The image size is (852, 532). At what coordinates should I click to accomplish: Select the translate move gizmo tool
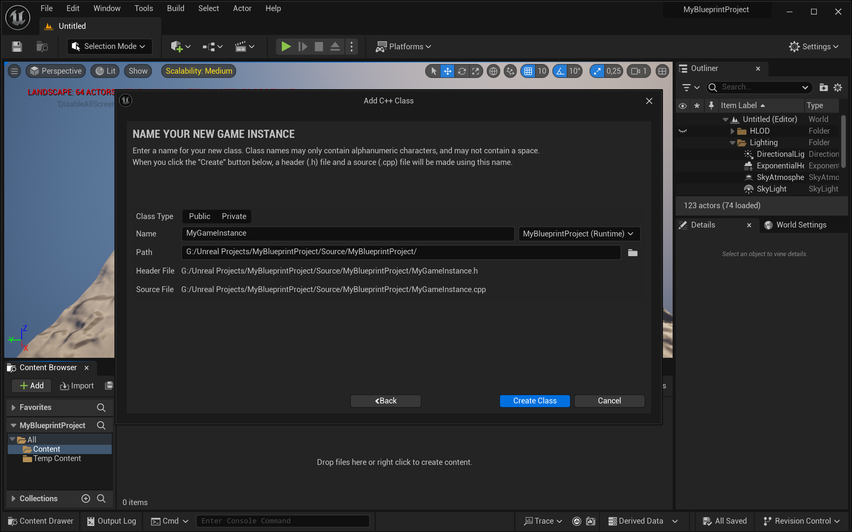[x=447, y=71]
